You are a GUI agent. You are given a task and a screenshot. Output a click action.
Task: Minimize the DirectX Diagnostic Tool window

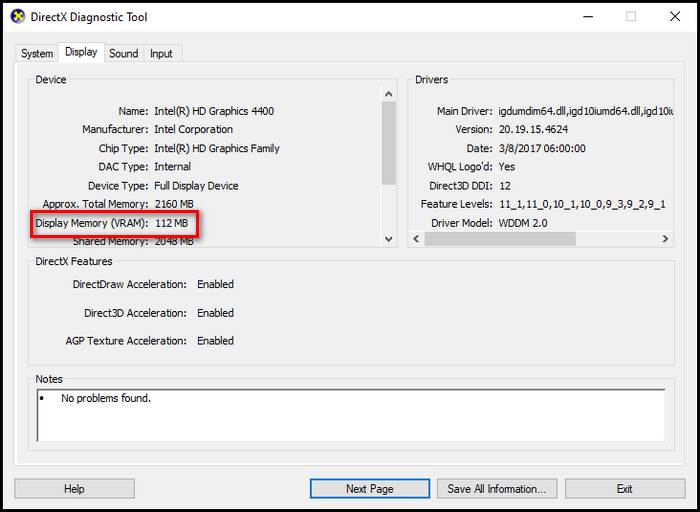click(x=588, y=17)
